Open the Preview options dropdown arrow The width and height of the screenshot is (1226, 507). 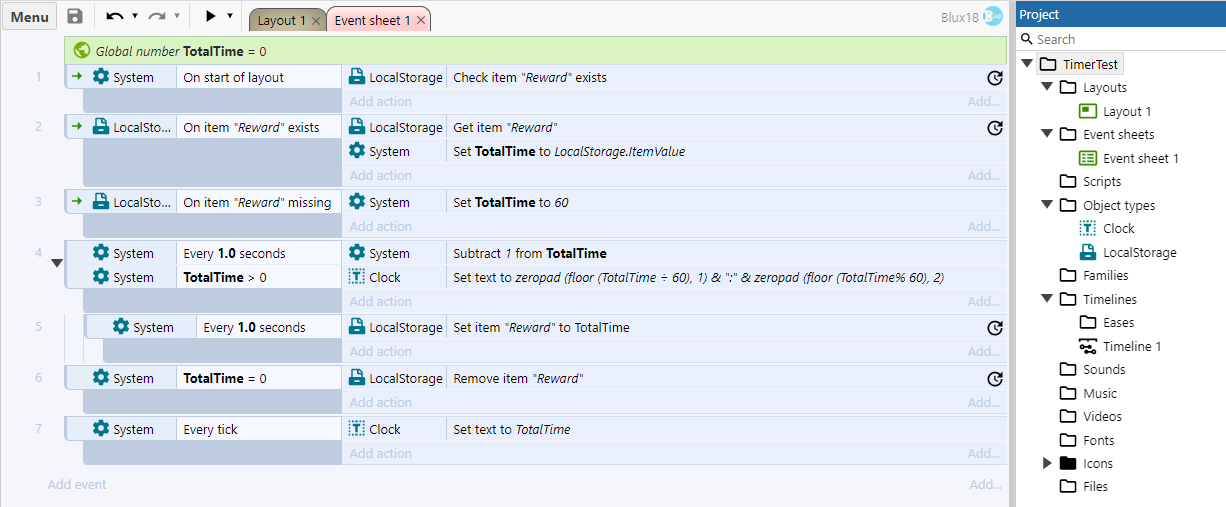pyautogui.click(x=230, y=16)
